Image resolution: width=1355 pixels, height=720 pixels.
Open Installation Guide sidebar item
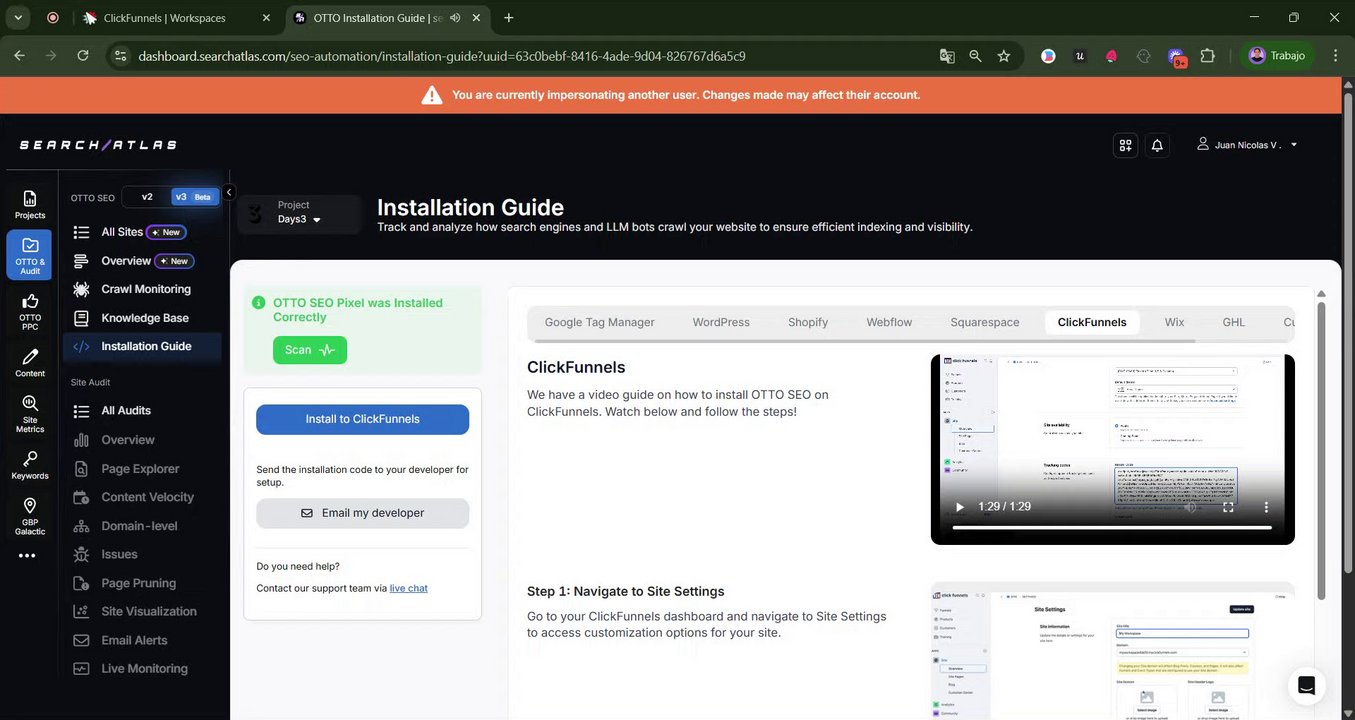pyautogui.click(x=143, y=346)
